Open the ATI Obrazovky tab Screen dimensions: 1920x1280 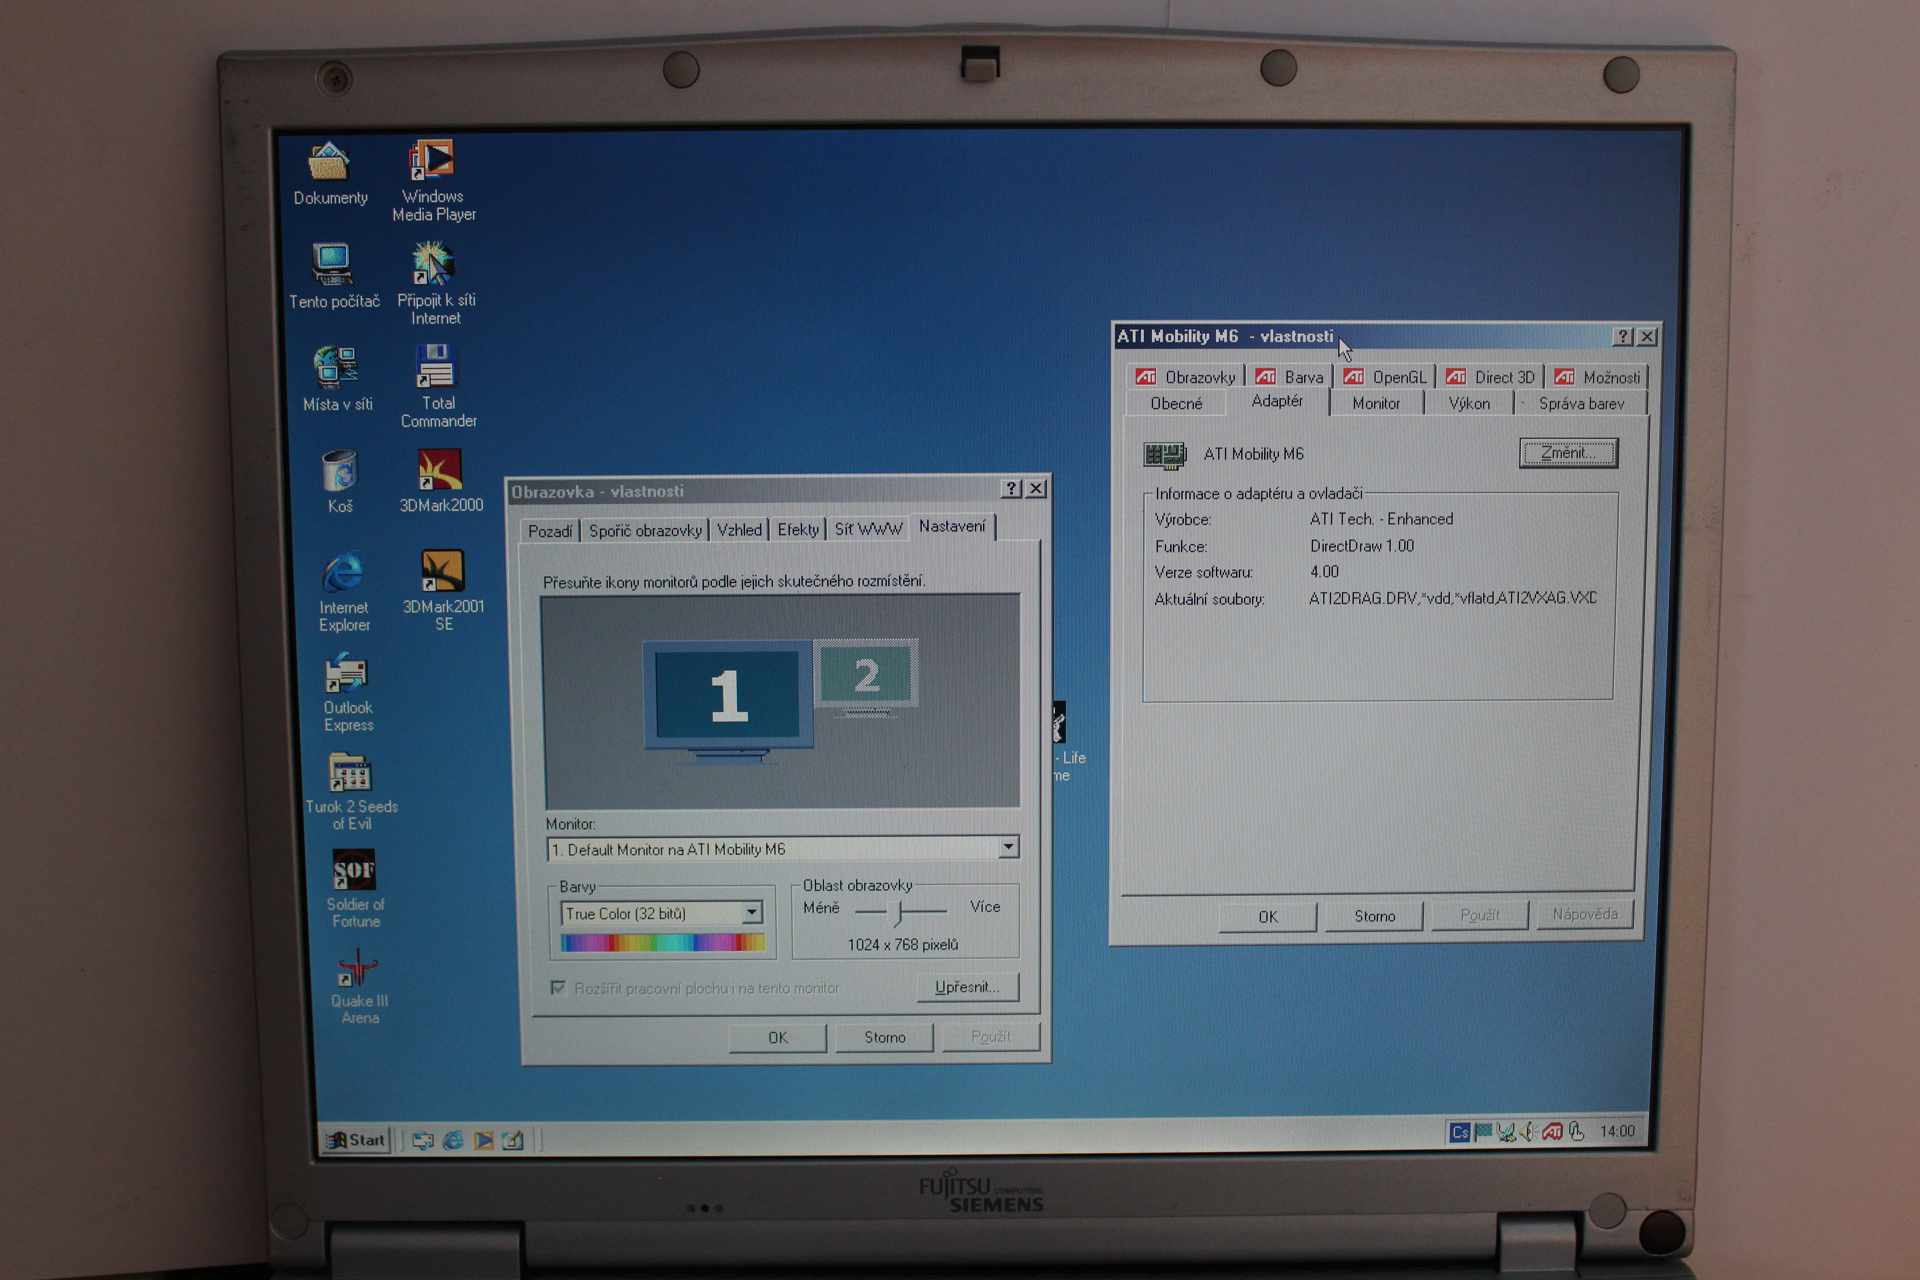tap(1186, 377)
